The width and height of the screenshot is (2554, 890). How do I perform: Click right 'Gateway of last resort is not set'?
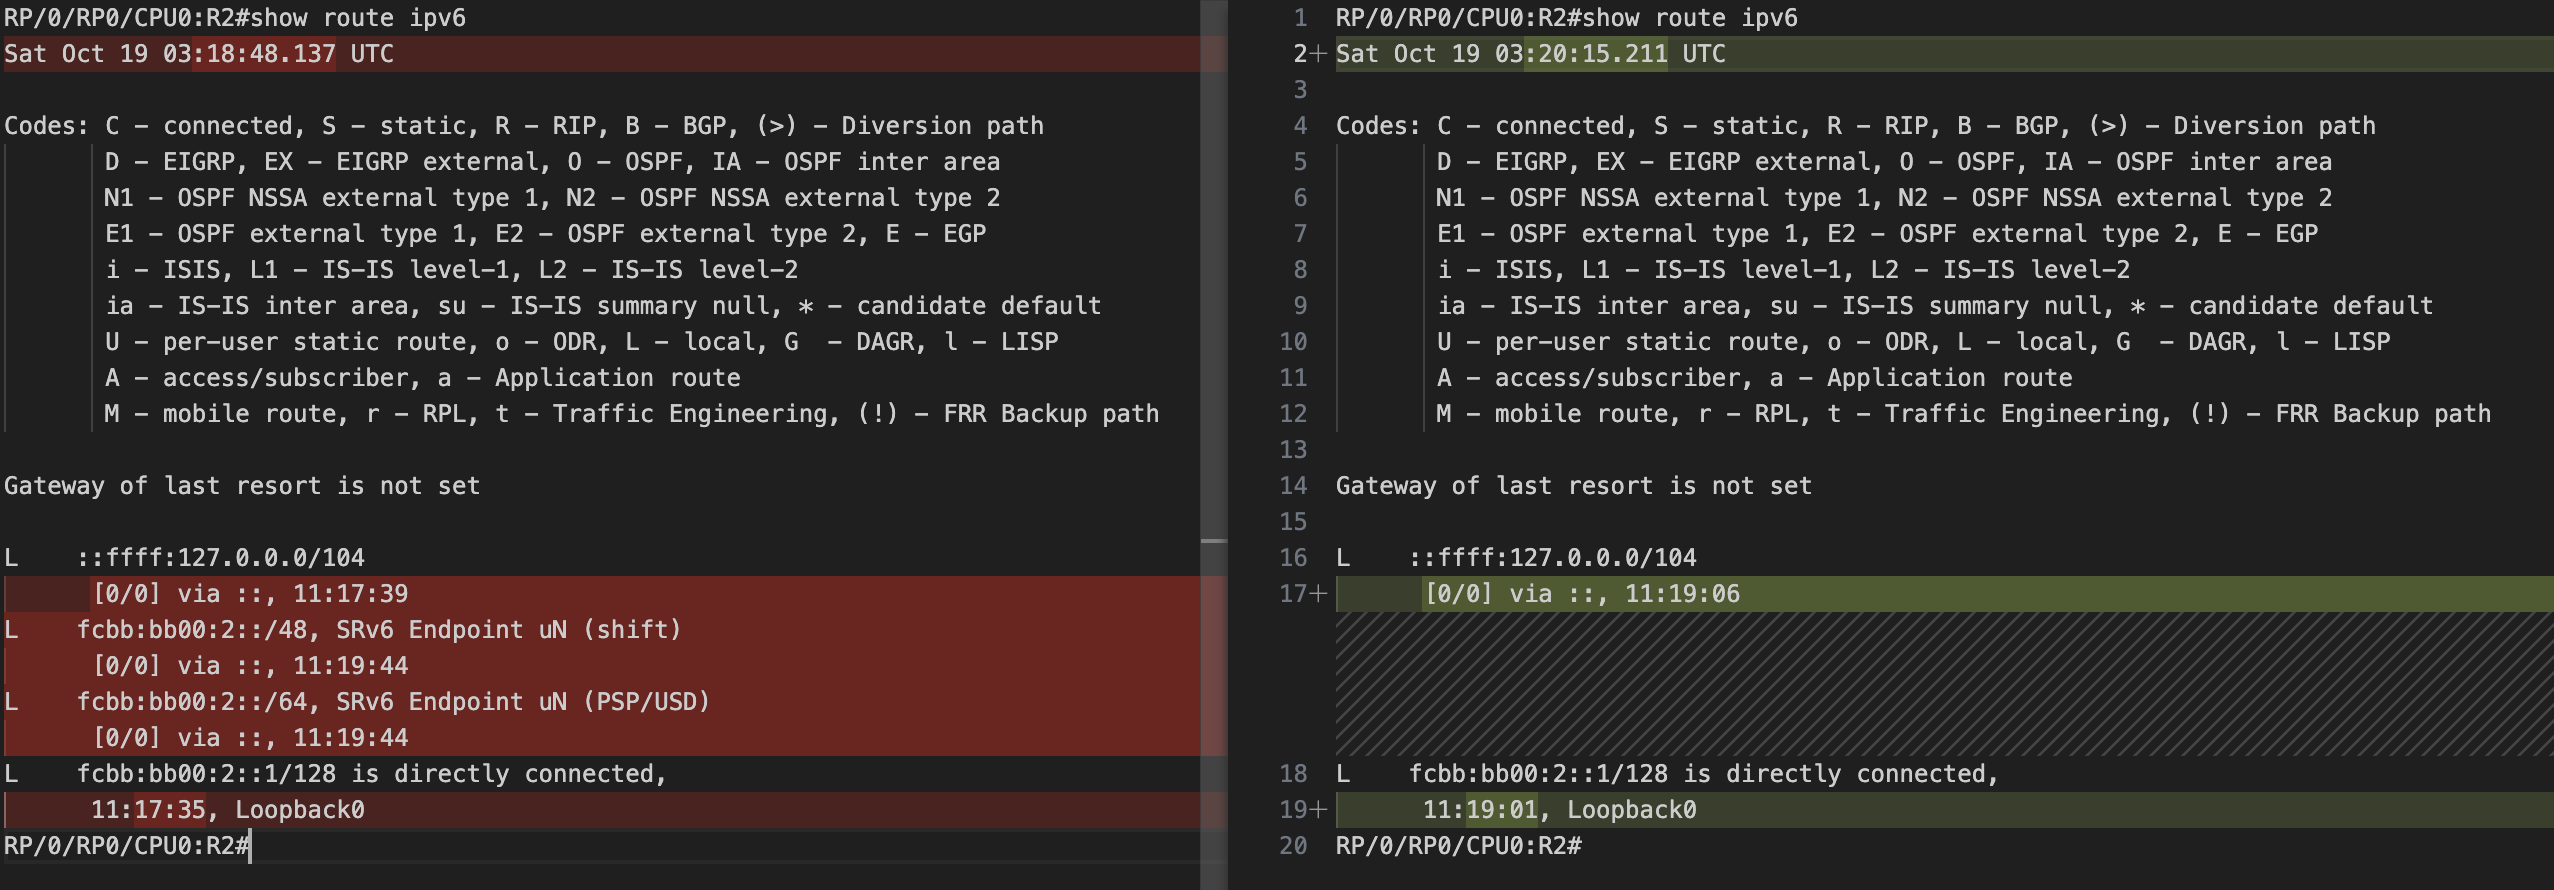pyautogui.click(x=1574, y=486)
